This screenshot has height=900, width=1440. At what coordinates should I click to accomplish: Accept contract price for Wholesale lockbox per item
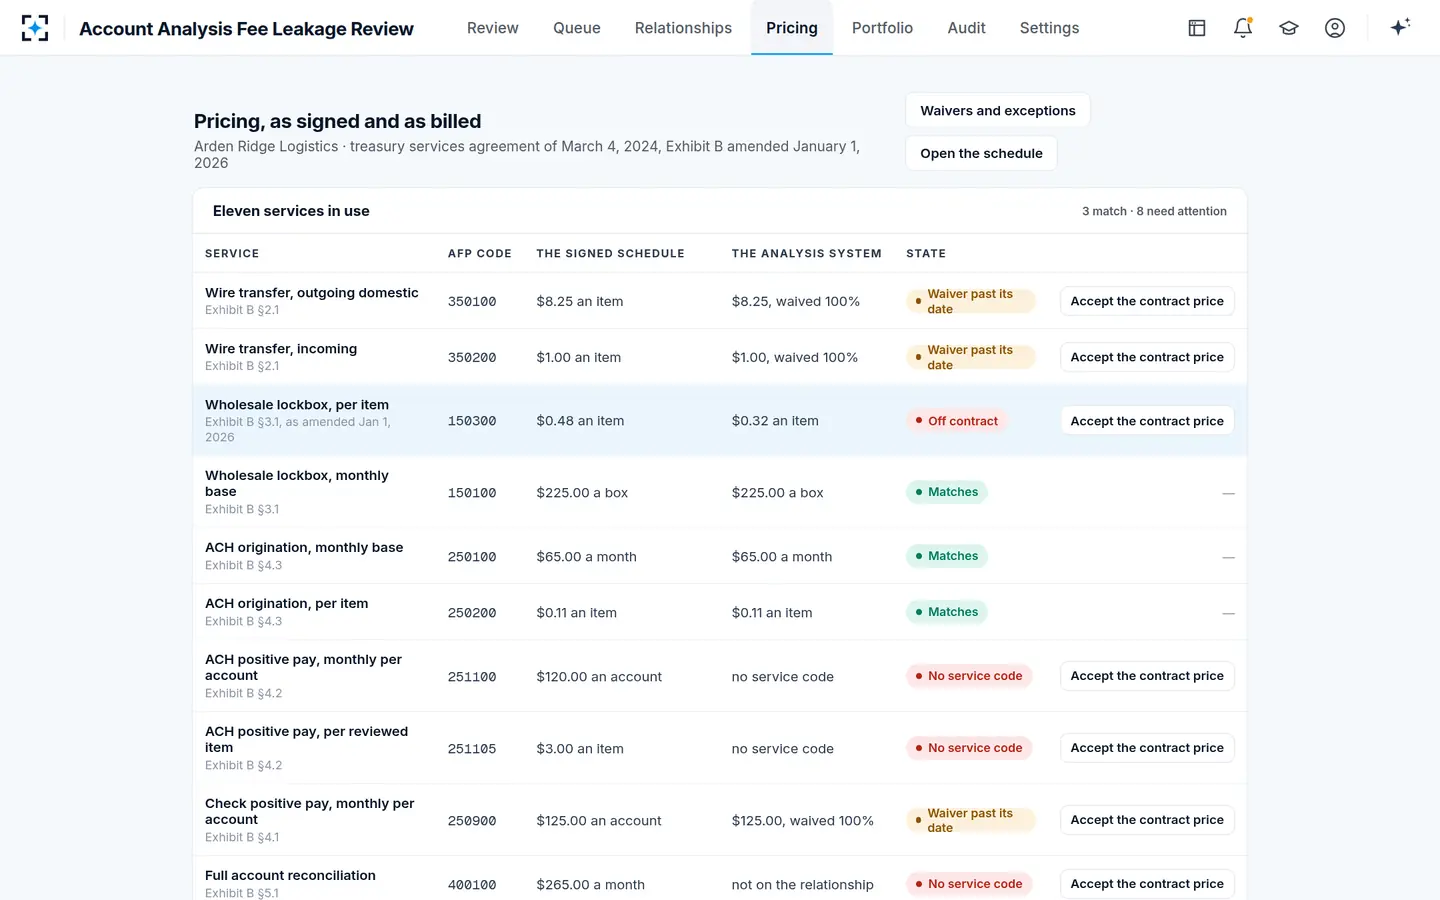pos(1147,421)
